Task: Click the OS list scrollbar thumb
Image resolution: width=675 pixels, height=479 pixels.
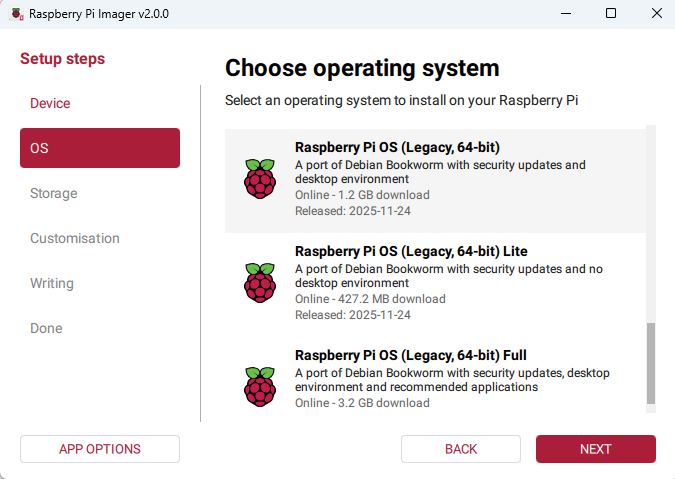Action: [651, 364]
